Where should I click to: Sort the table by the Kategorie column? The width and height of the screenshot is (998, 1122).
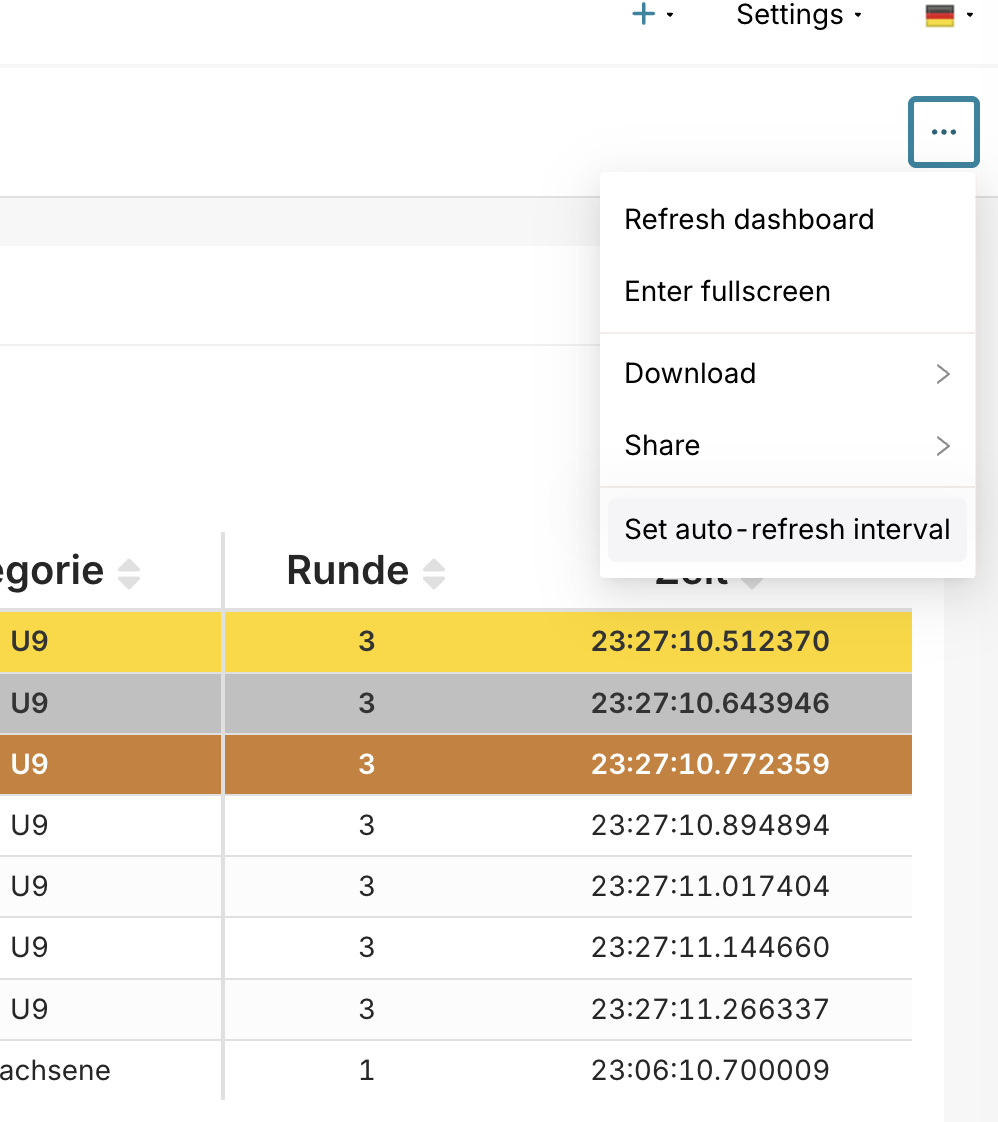point(129,570)
